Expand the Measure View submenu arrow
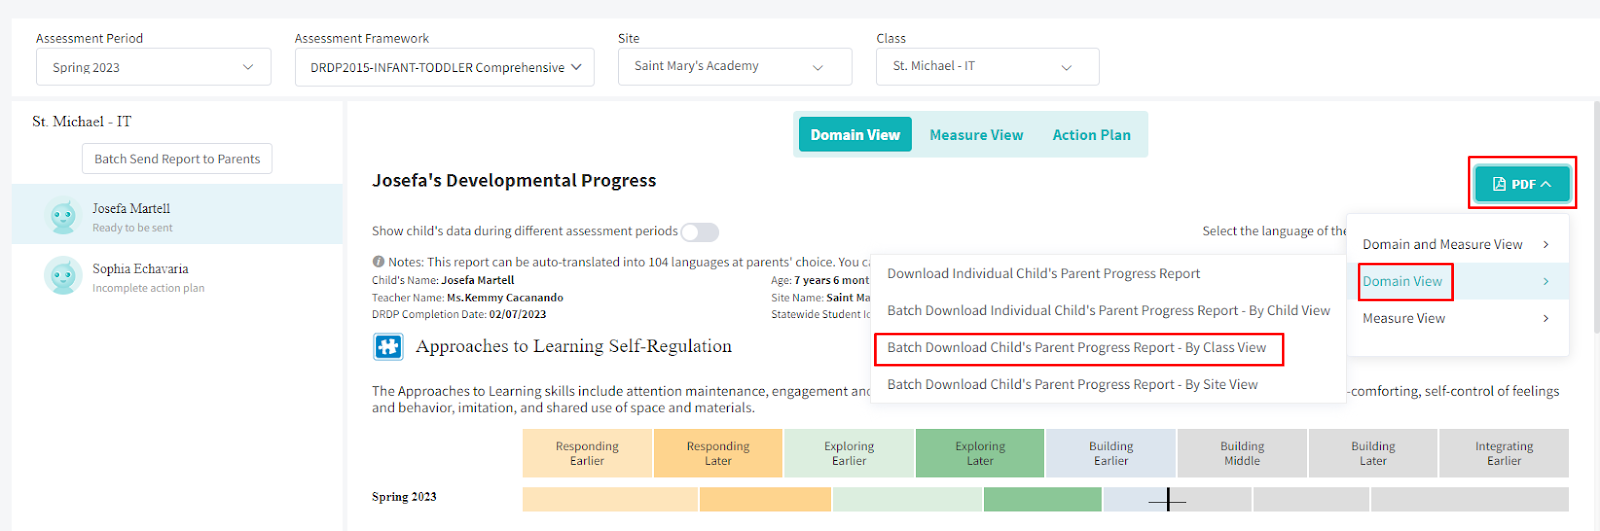The height and width of the screenshot is (531, 1600). (1545, 319)
